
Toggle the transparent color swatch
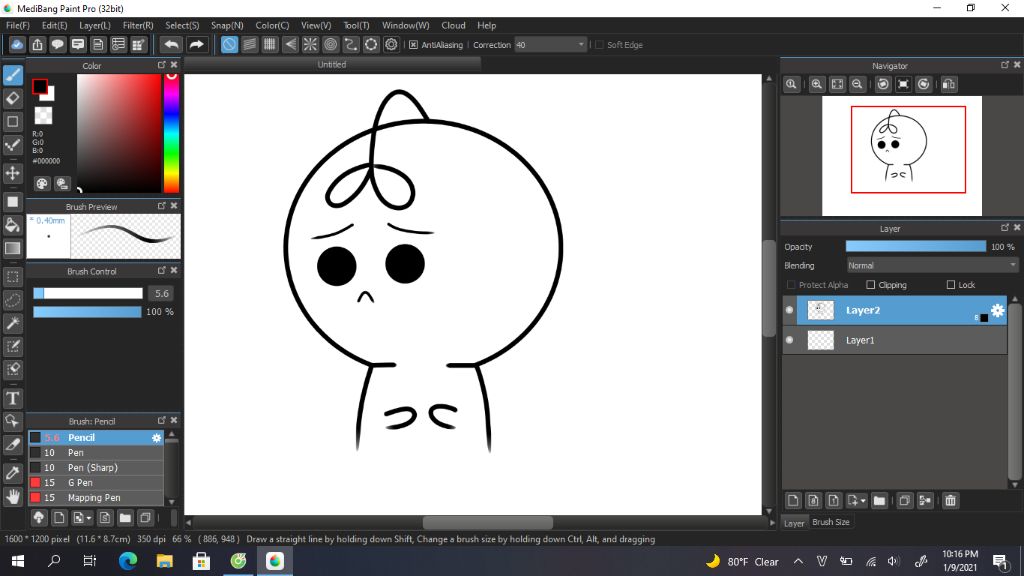43,116
